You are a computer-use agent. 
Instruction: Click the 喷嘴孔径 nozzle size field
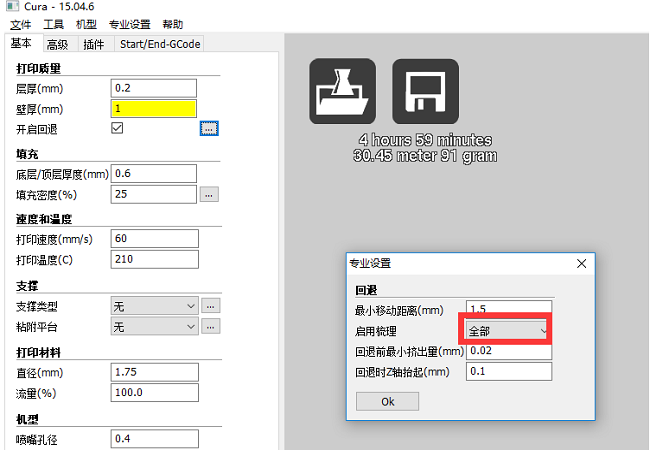click(x=155, y=439)
